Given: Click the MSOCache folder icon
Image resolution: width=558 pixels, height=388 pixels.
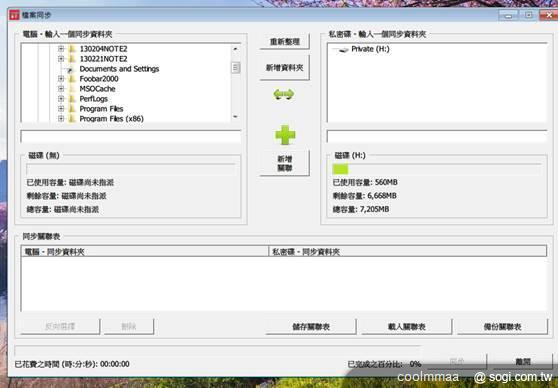Looking at the screenshot, I should 72,89.
